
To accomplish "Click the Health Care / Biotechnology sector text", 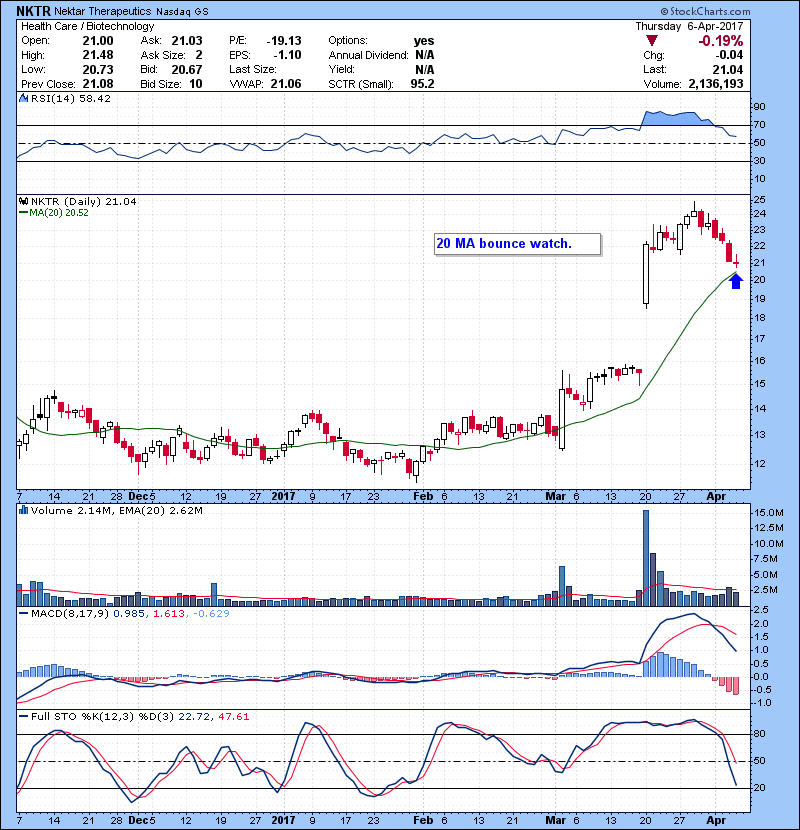I will 87,26.
